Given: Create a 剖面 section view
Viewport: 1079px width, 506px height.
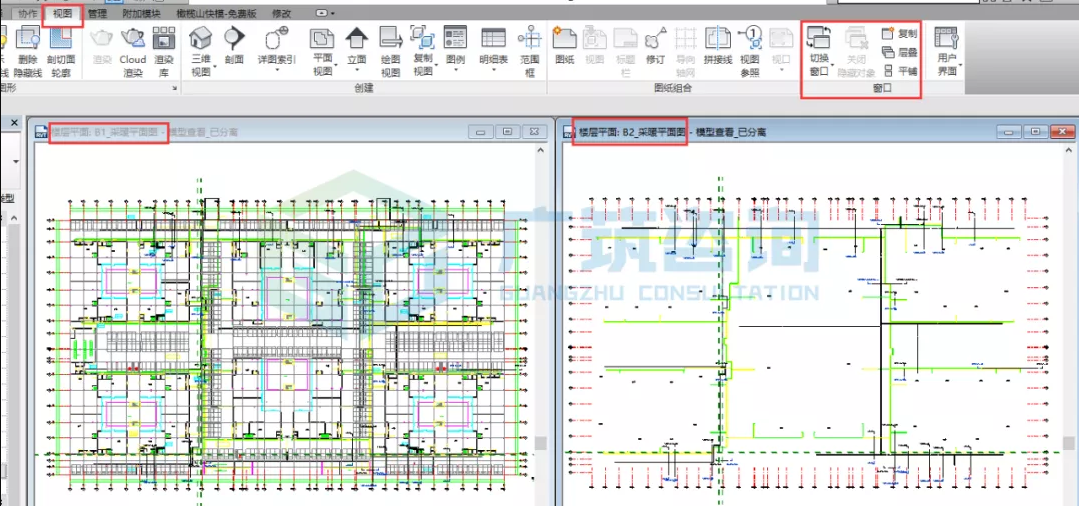Looking at the screenshot, I should pos(234,45).
